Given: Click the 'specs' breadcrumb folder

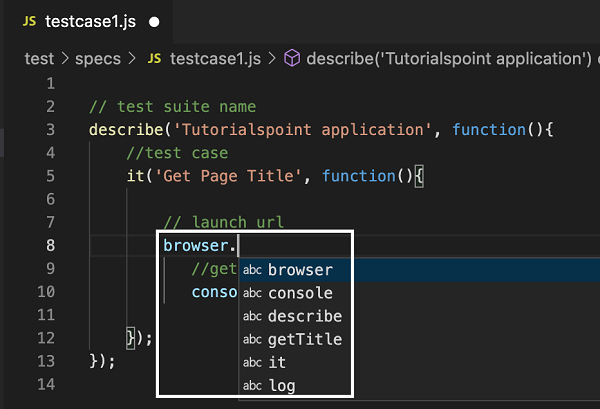Looking at the screenshot, I should (98, 58).
